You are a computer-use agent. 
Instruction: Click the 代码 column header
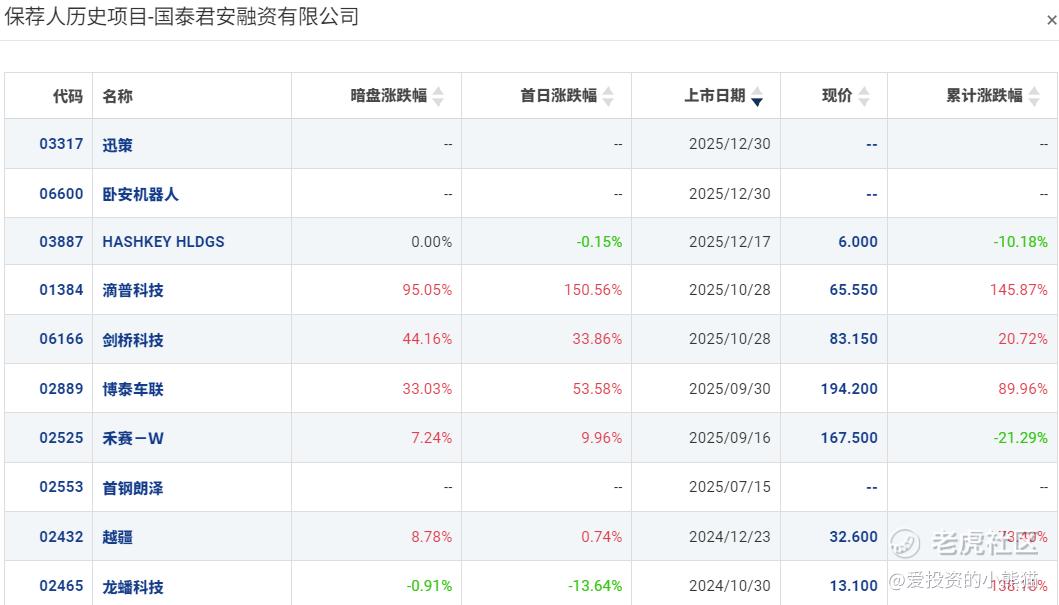(x=68, y=96)
